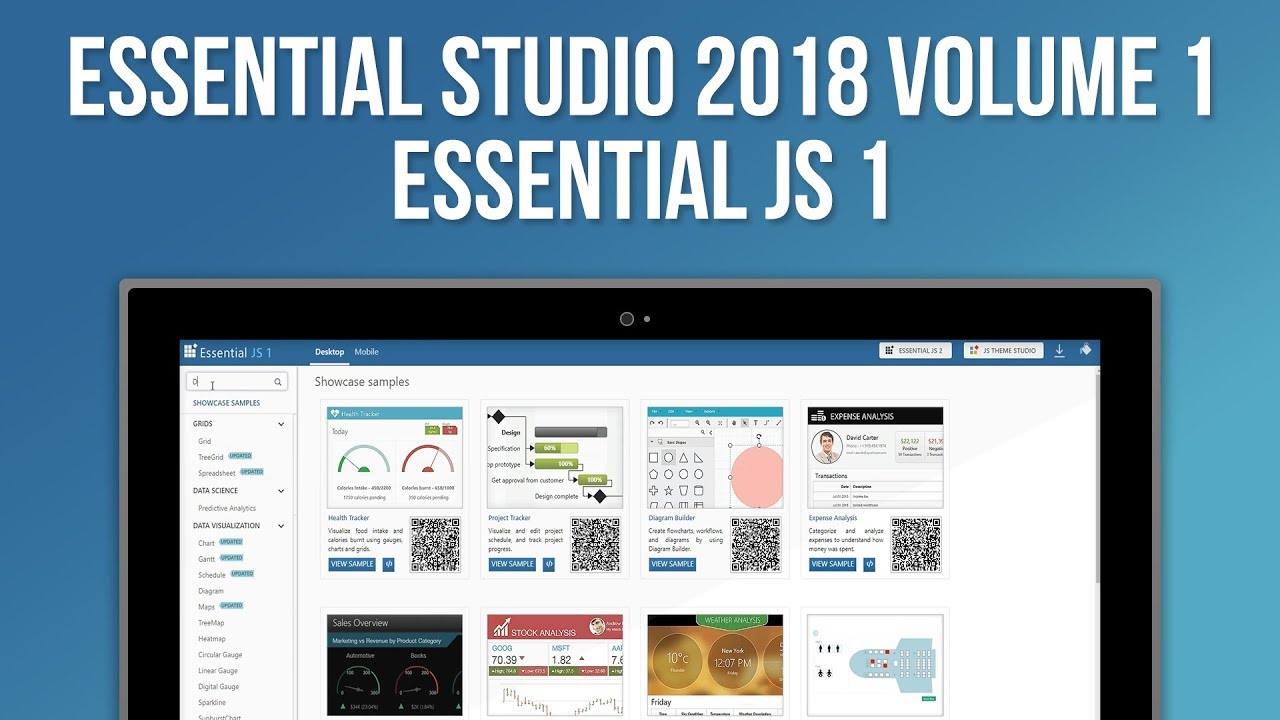Screen dimensions: 1280x720
Task: Click the Project Tracker preview thumbnail
Action: tap(555, 457)
